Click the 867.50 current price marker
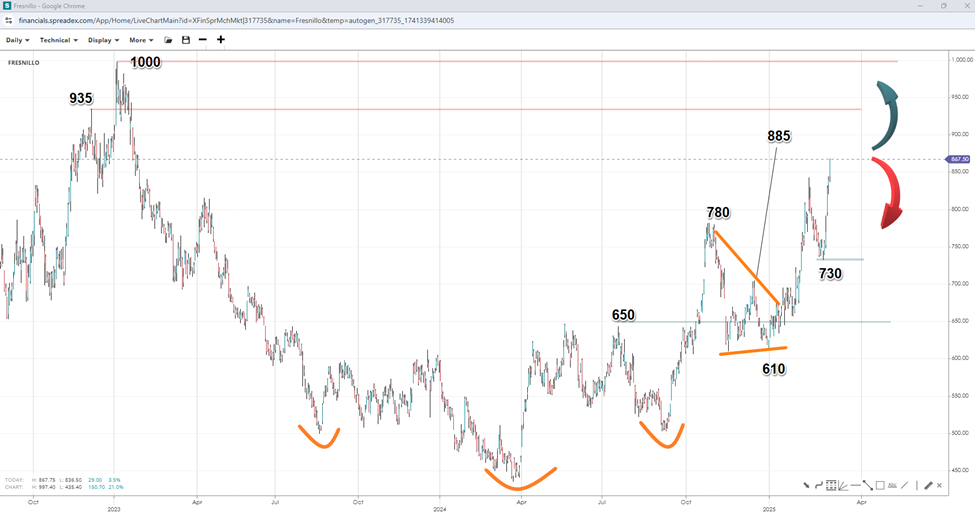This screenshot has width=975, height=521. click(x=960, y=159)
